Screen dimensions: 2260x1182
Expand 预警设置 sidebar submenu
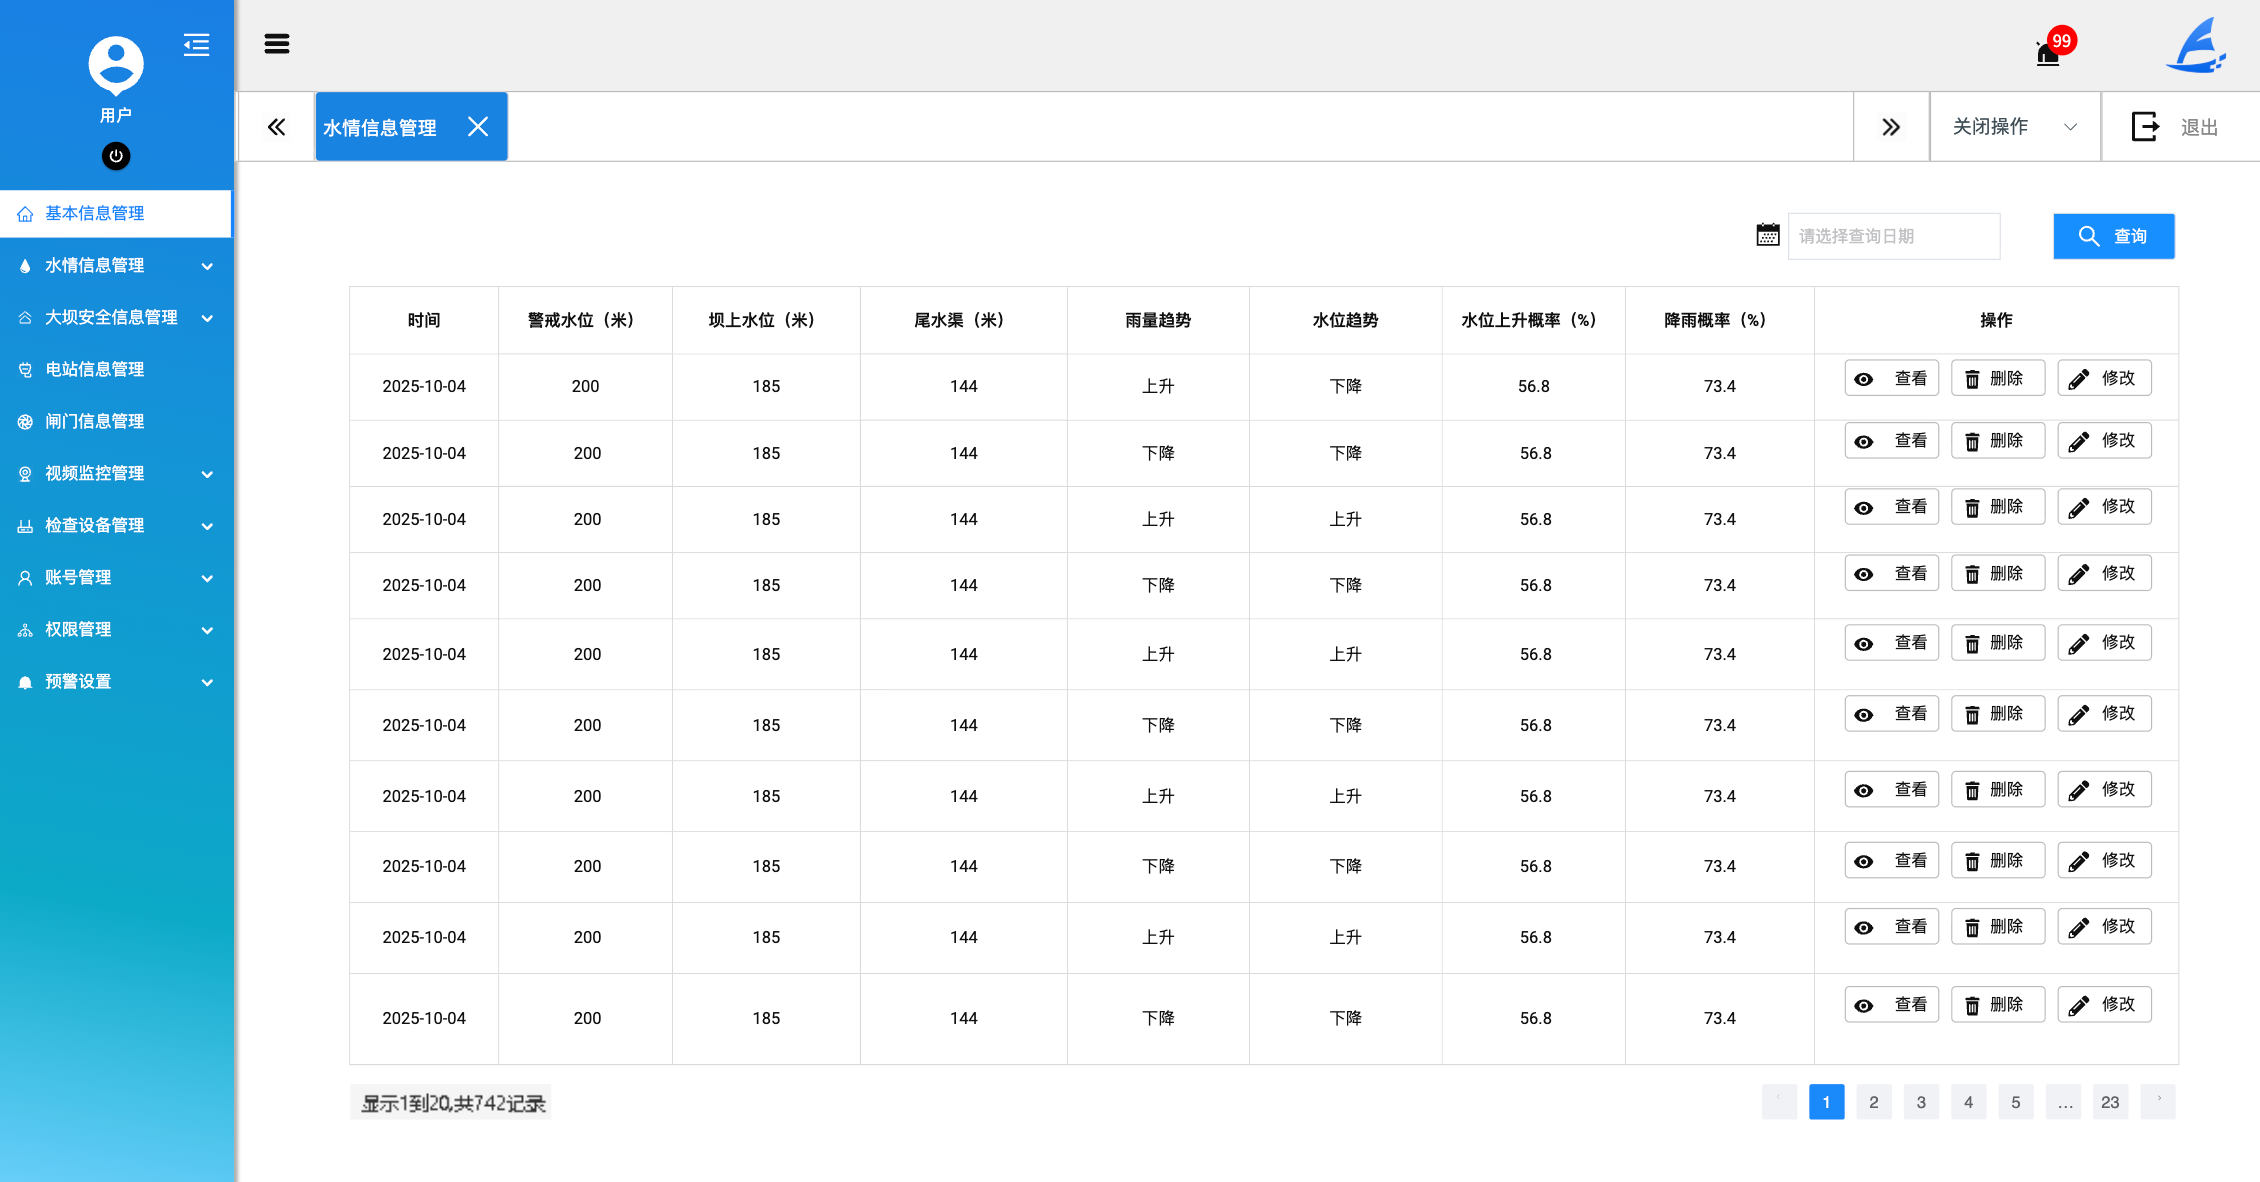click(x=116, y=681)
